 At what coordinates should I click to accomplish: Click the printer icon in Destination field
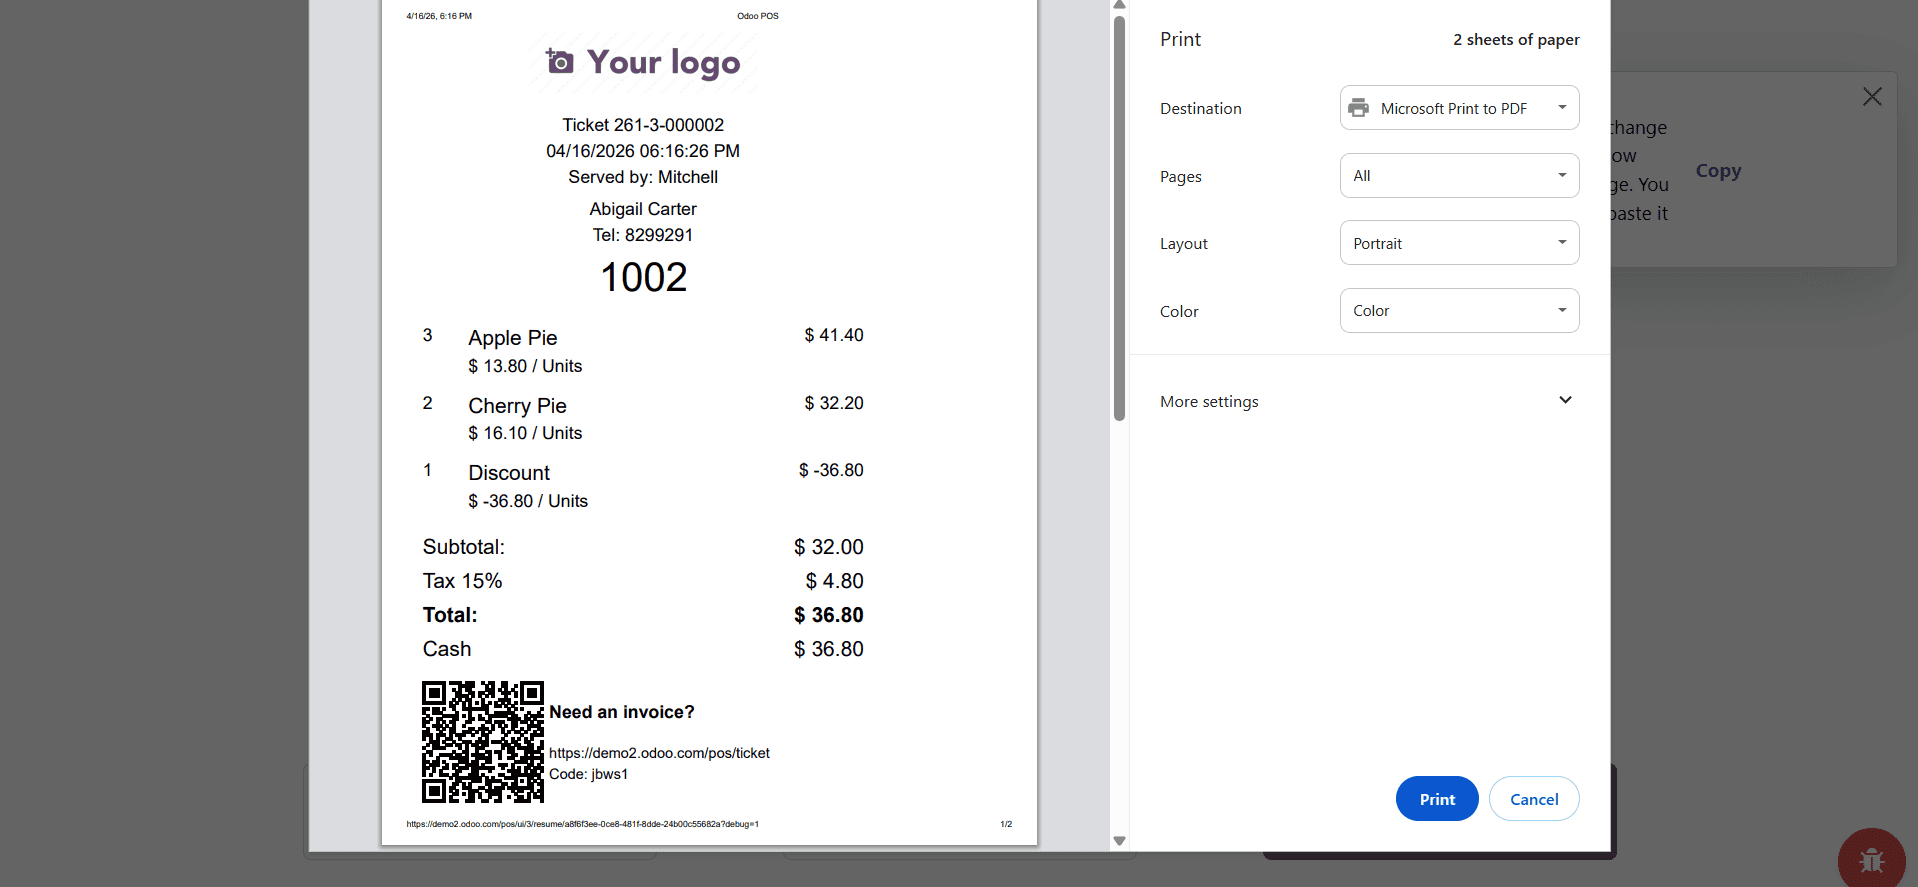point(1358,108)
